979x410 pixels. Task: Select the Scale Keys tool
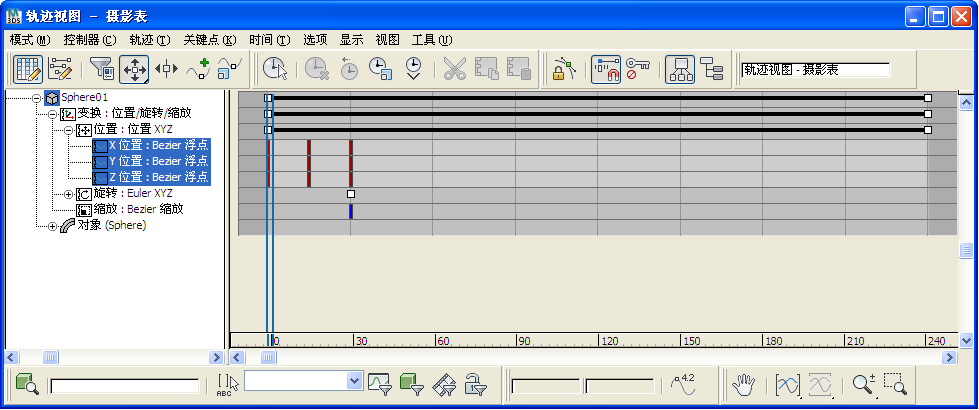coord(229,69)
